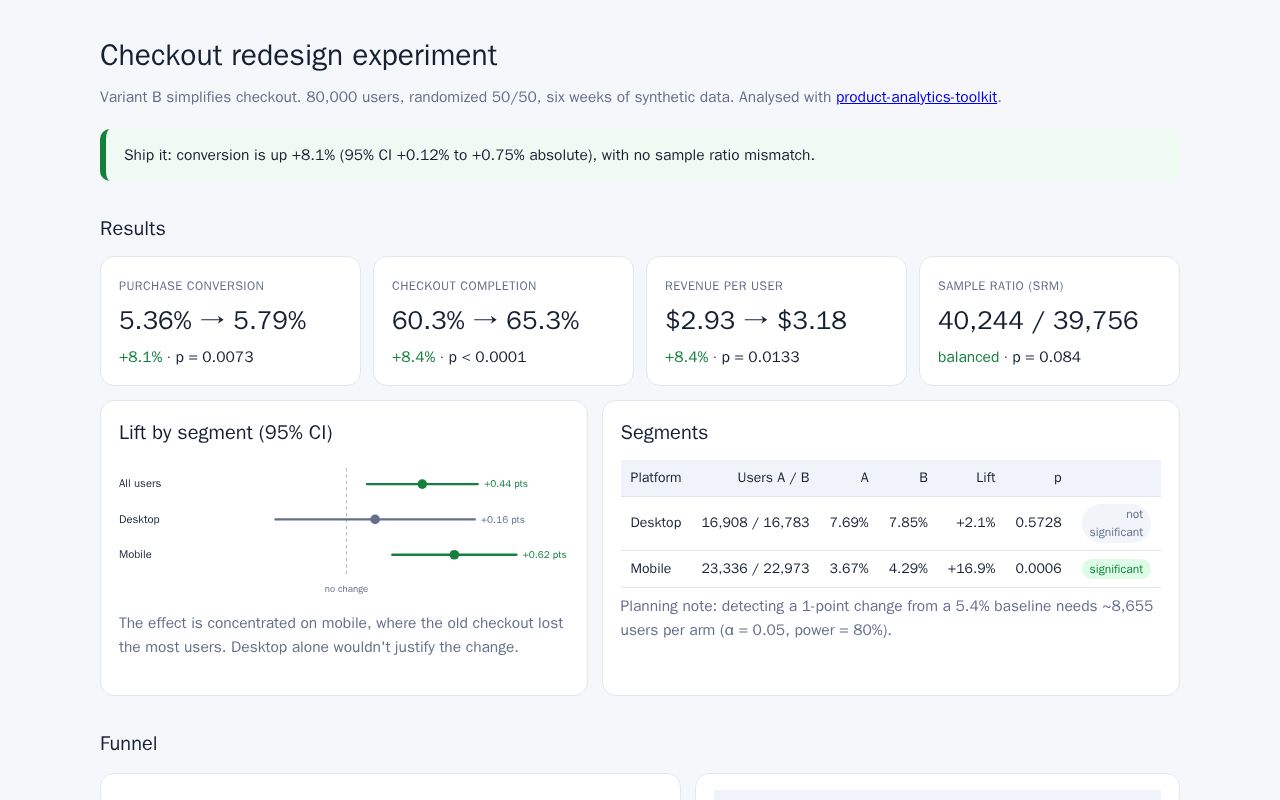Screen dimensions: 1280x800
Task: Click the Desktop users cell 16,908 / 16,783
Action: [x=756, y=523]
